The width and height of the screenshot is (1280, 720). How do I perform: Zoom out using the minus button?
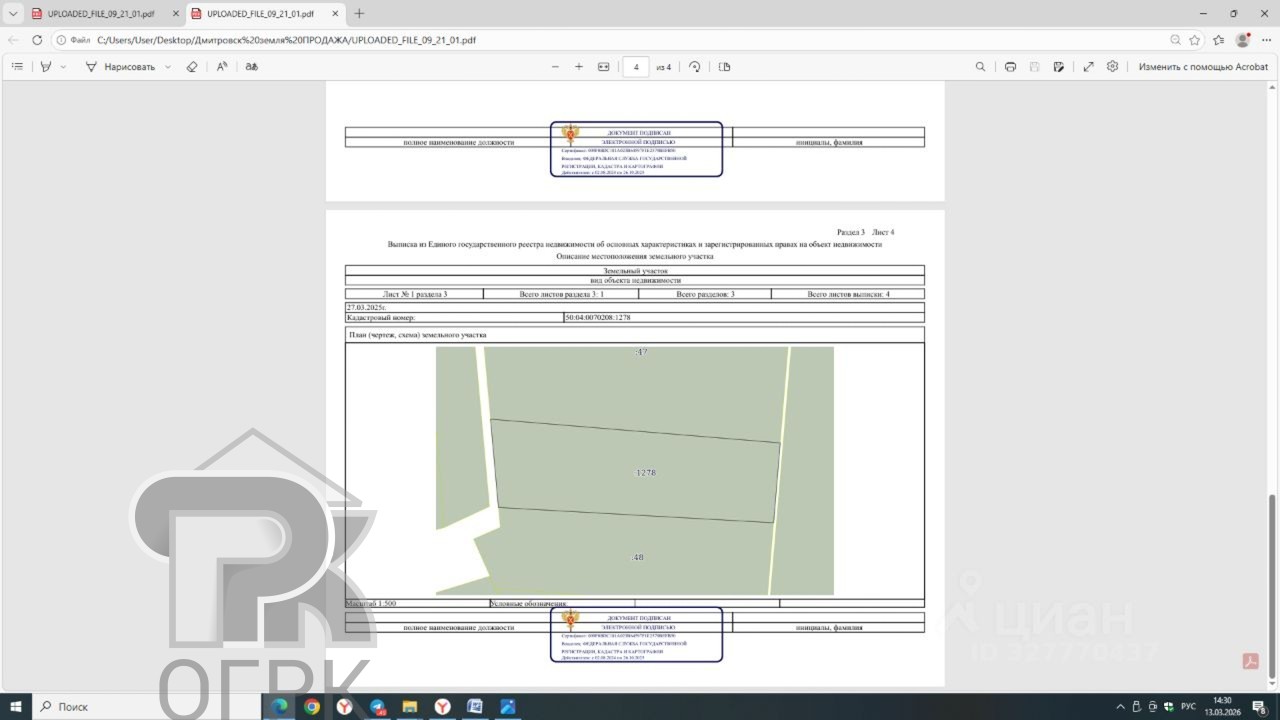click(x=556, y=67)
